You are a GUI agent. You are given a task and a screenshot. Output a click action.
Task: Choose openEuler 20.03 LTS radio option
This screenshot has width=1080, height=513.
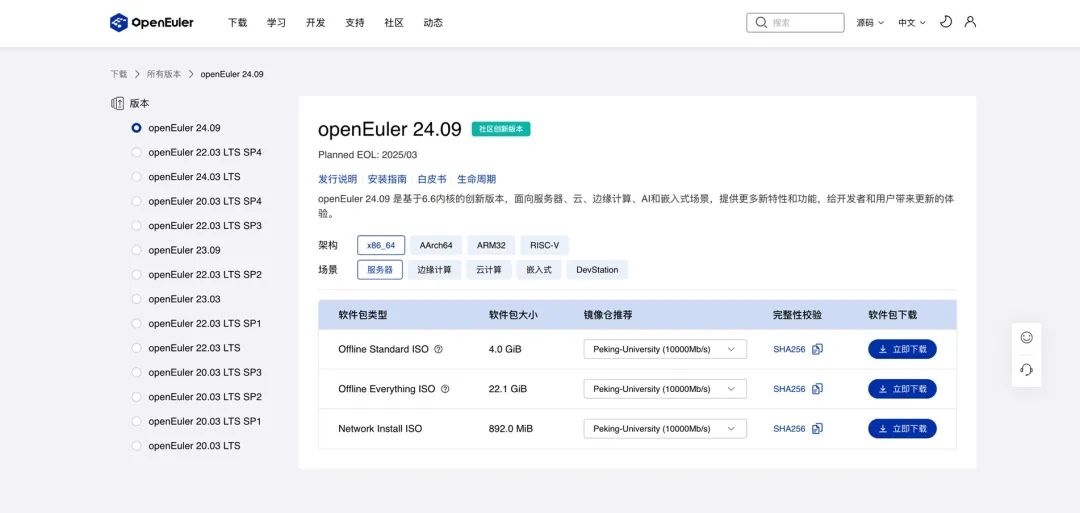(137, 446)
